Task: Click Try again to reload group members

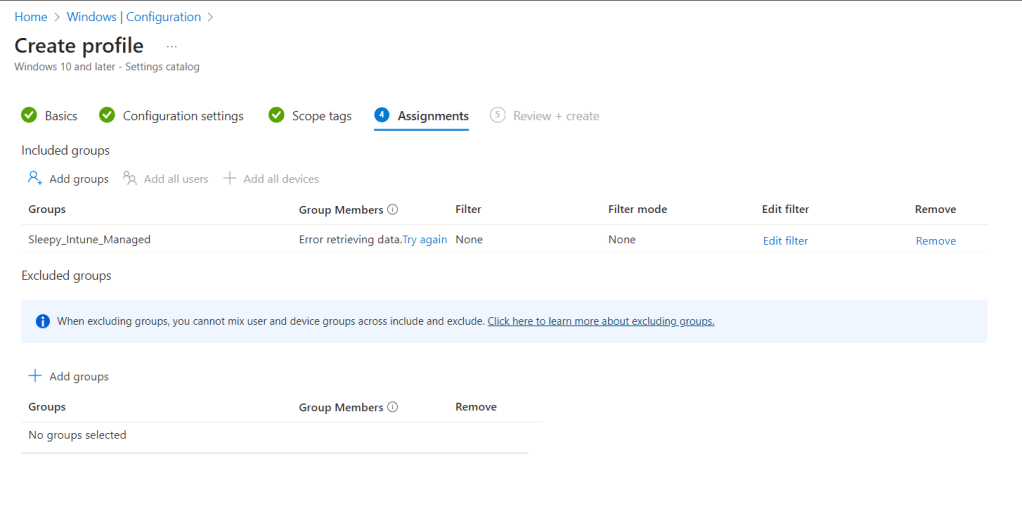Action: (x=424, y=240)
